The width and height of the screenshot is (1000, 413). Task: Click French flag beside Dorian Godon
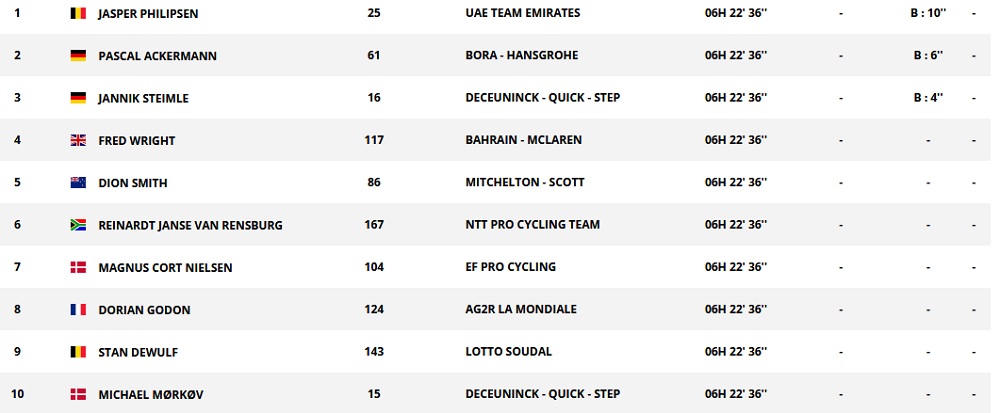77,310
